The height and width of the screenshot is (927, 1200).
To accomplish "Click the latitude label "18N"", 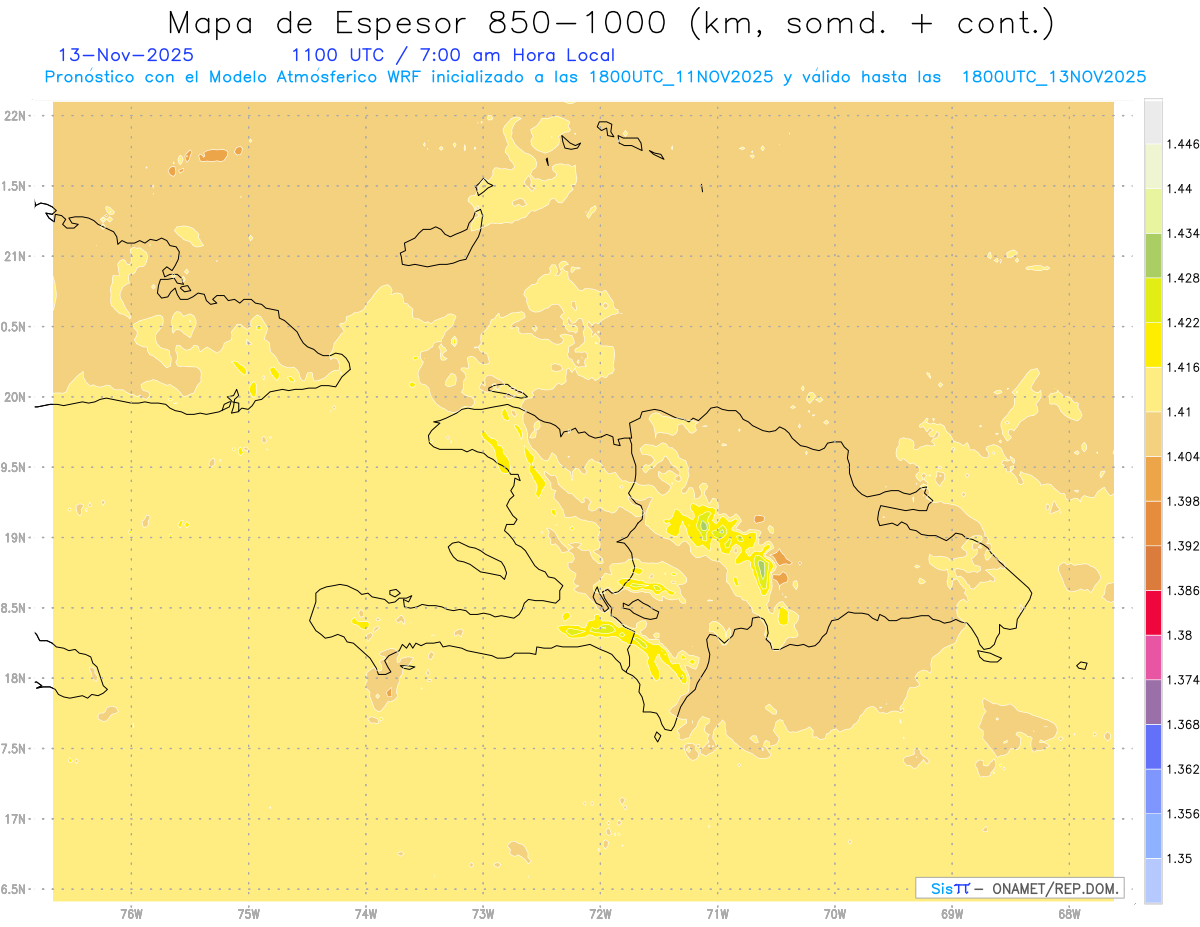I will point(16,679).
